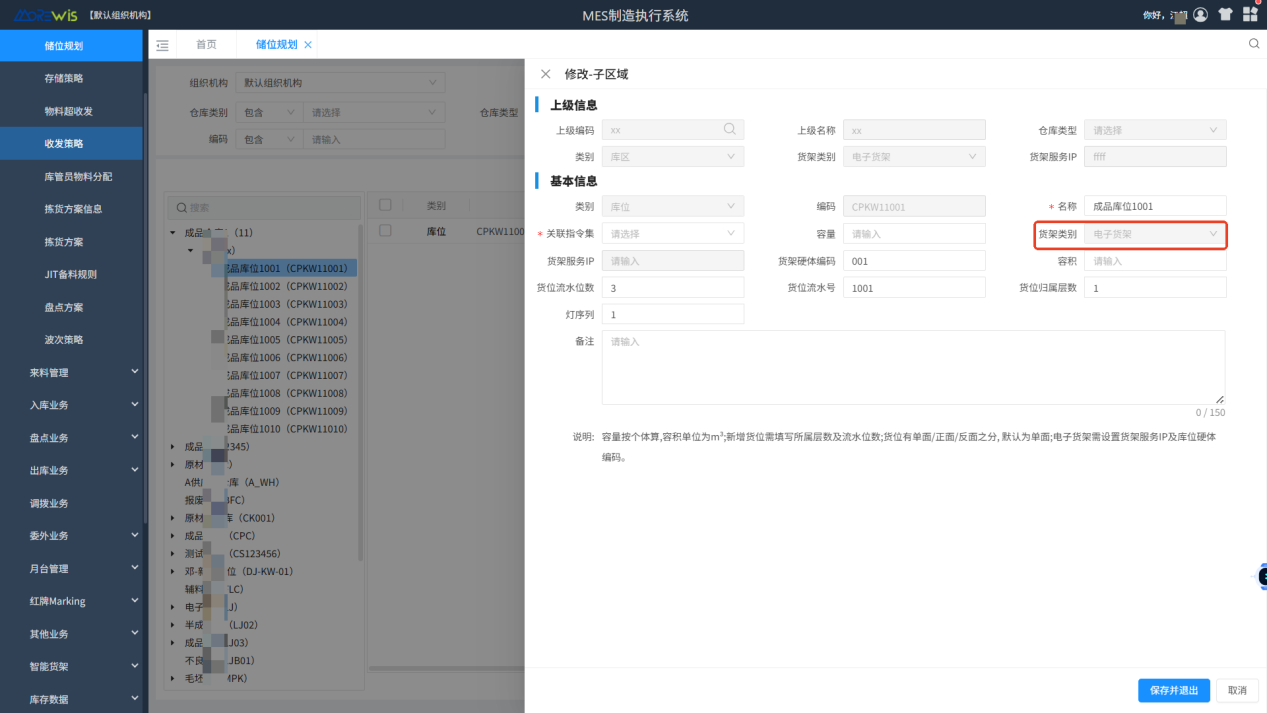Click the floating blue assistant button on the right edge
The height and width of the screenshot is (713, 1267).
coord(1261,576)
